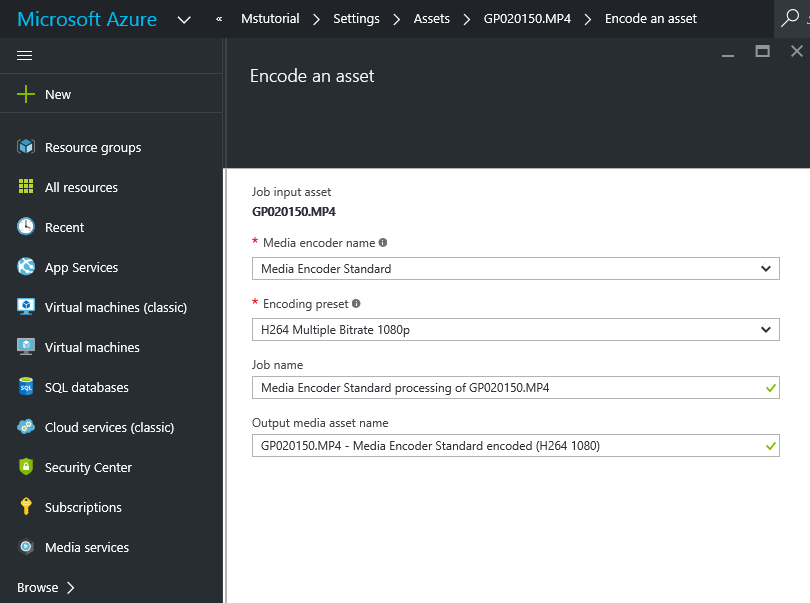Click the info icon beside Encoding preset
Screen dimensions: 810x603
click(x=356, y=303)
